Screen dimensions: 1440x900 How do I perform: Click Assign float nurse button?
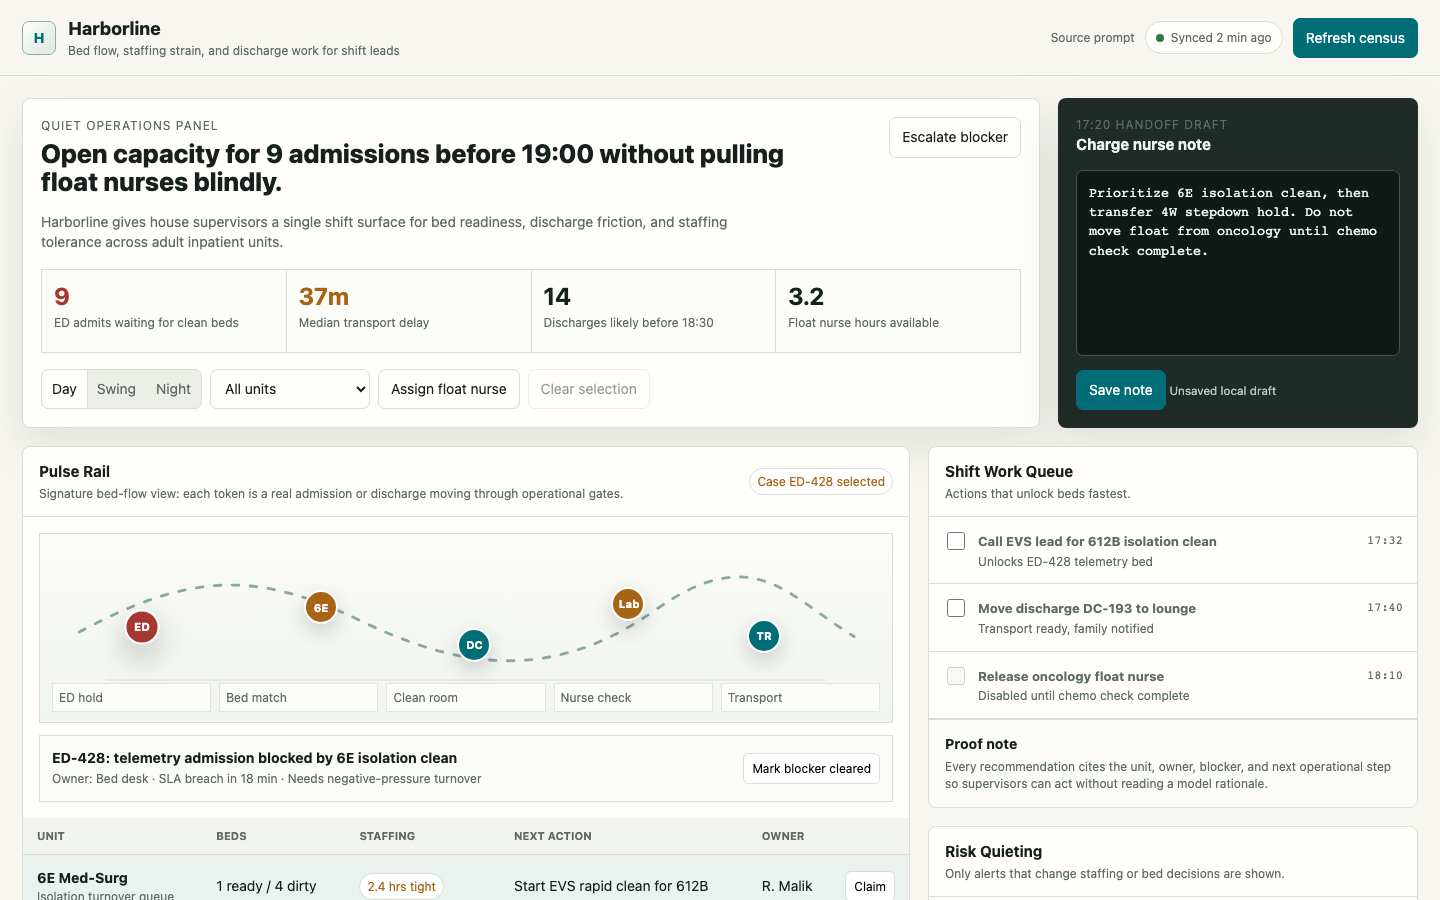click(449, 389)
